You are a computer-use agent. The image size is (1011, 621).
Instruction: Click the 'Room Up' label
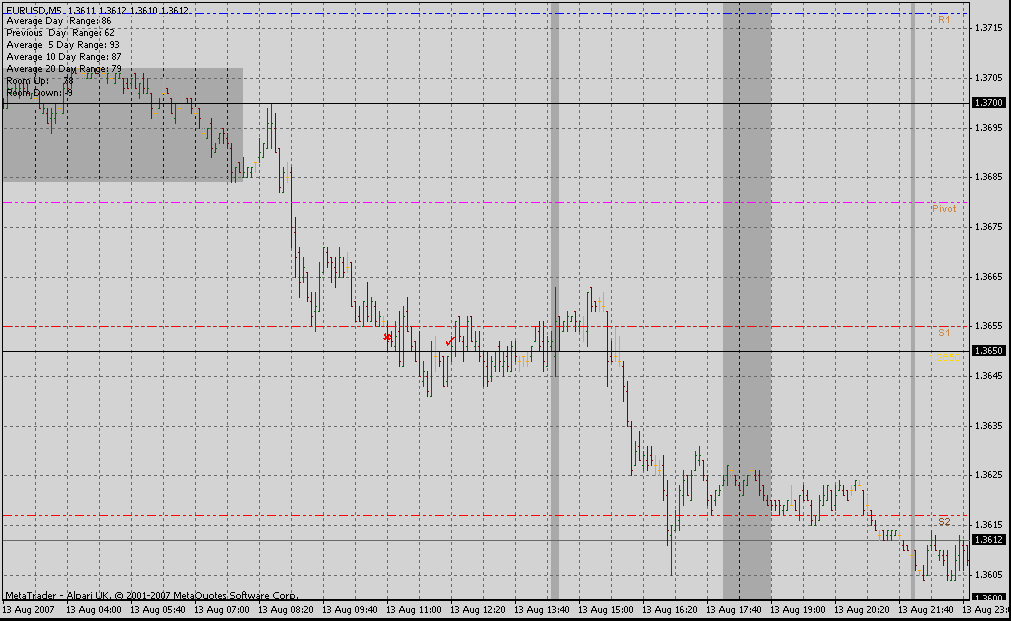(40, 81)
